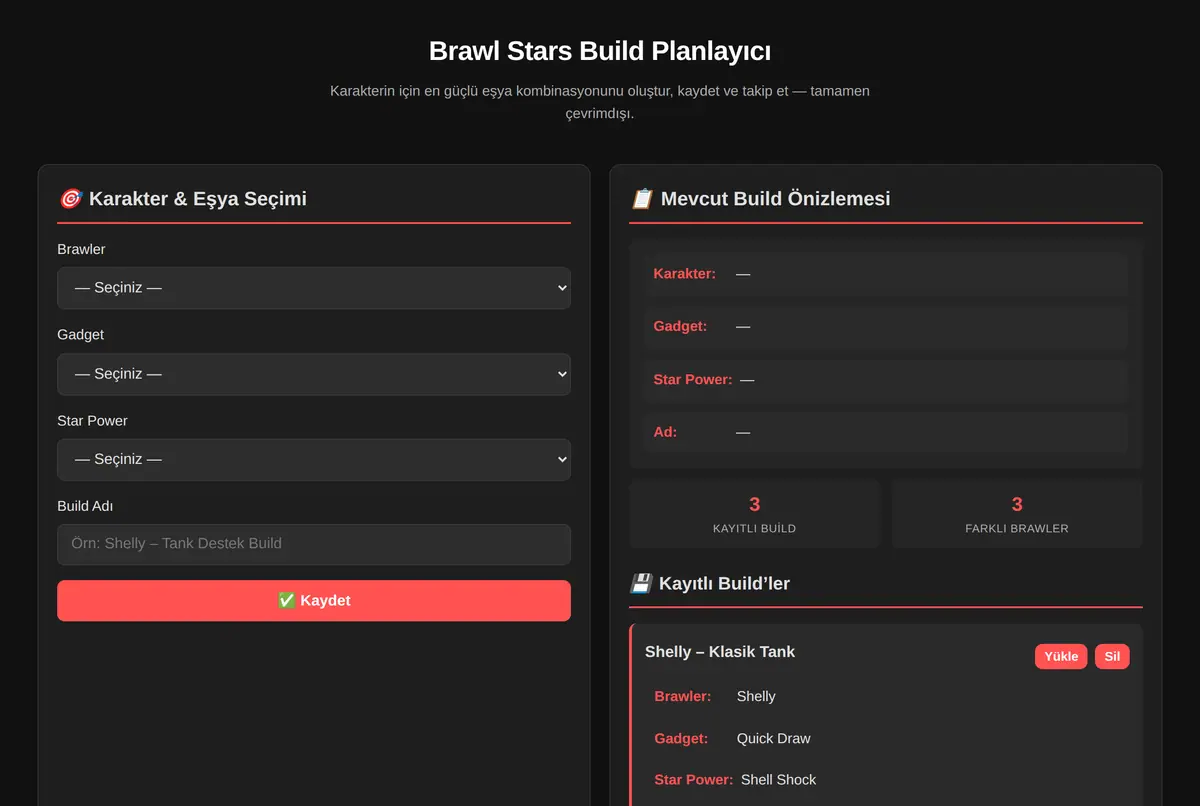Click the Shell Shock star power value

779,780
